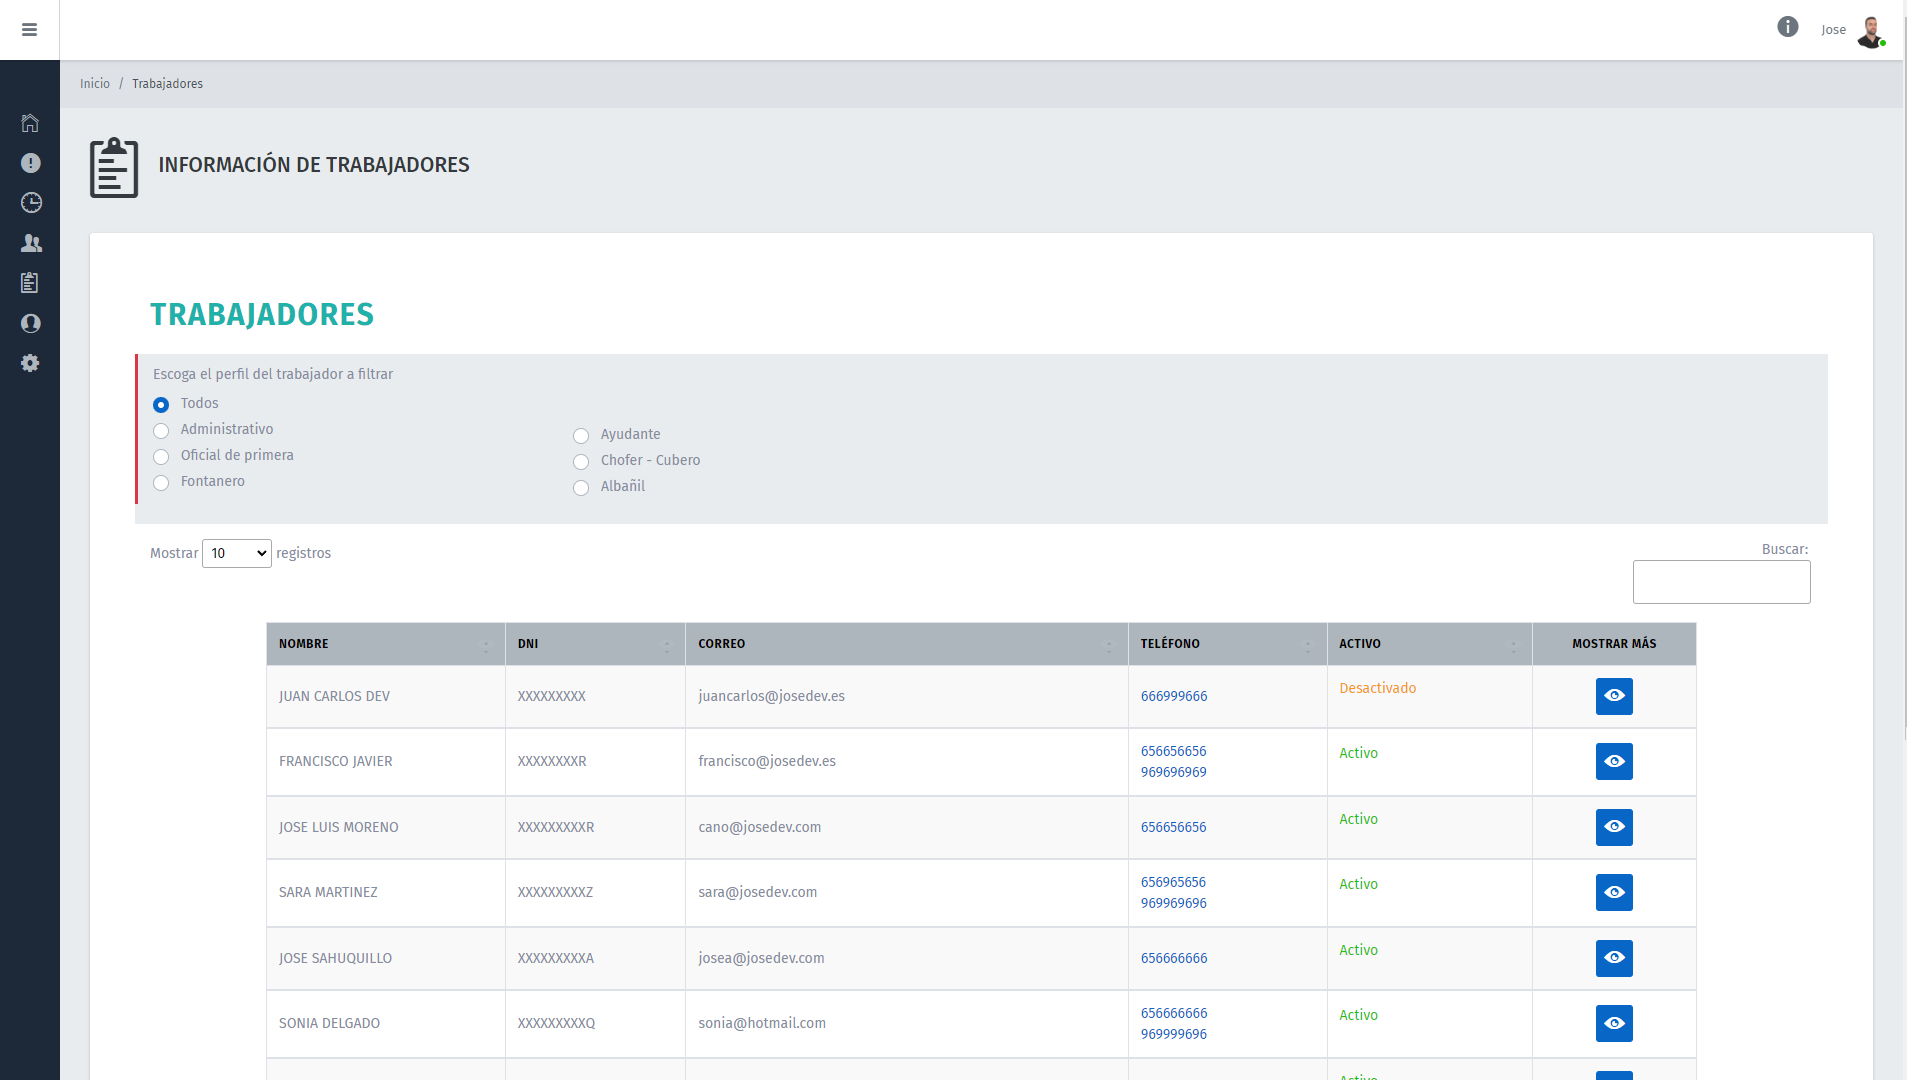Open the Mostrar registros dropdown
1907x1080 pixels.
click(x=237, y=553)
